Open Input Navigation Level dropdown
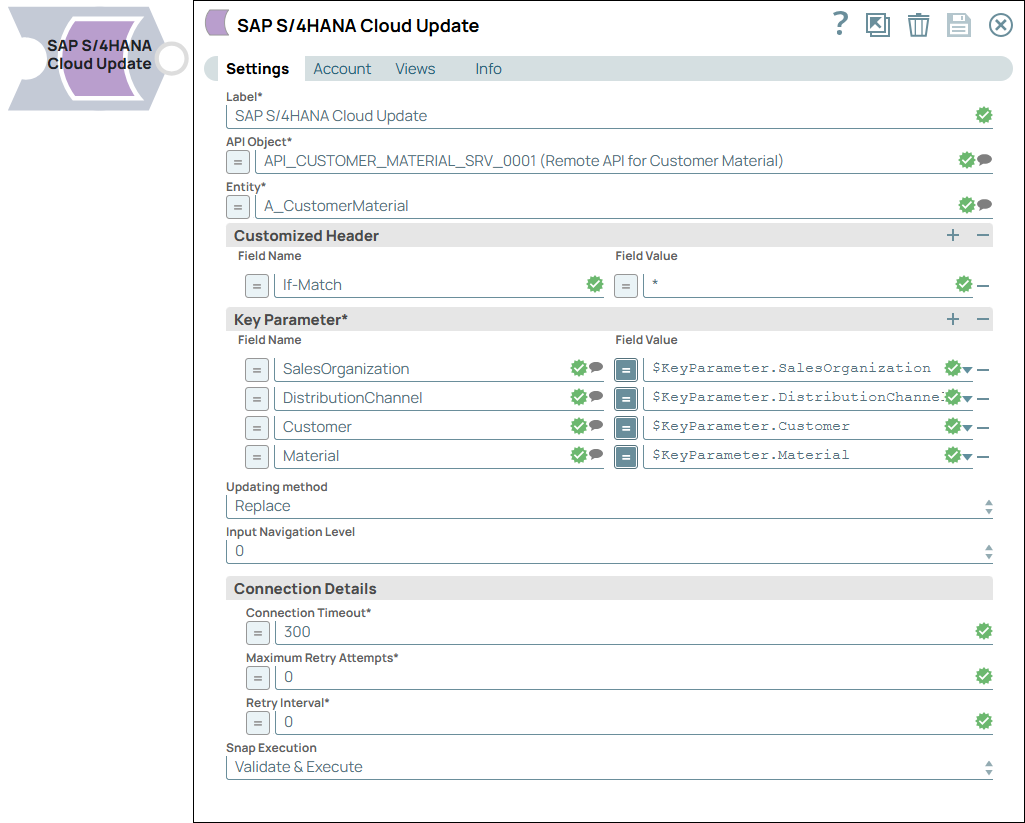 coord(609,551)
